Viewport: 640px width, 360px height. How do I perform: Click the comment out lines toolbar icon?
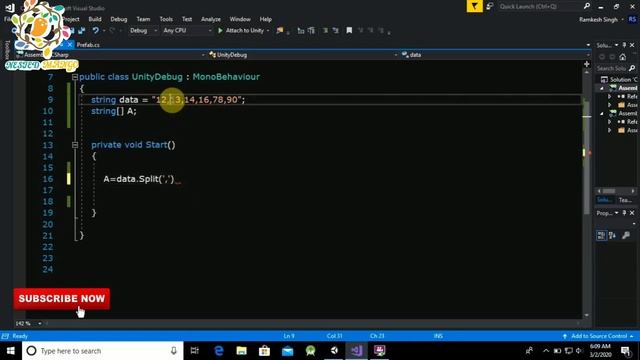click(x=325, y=31)
